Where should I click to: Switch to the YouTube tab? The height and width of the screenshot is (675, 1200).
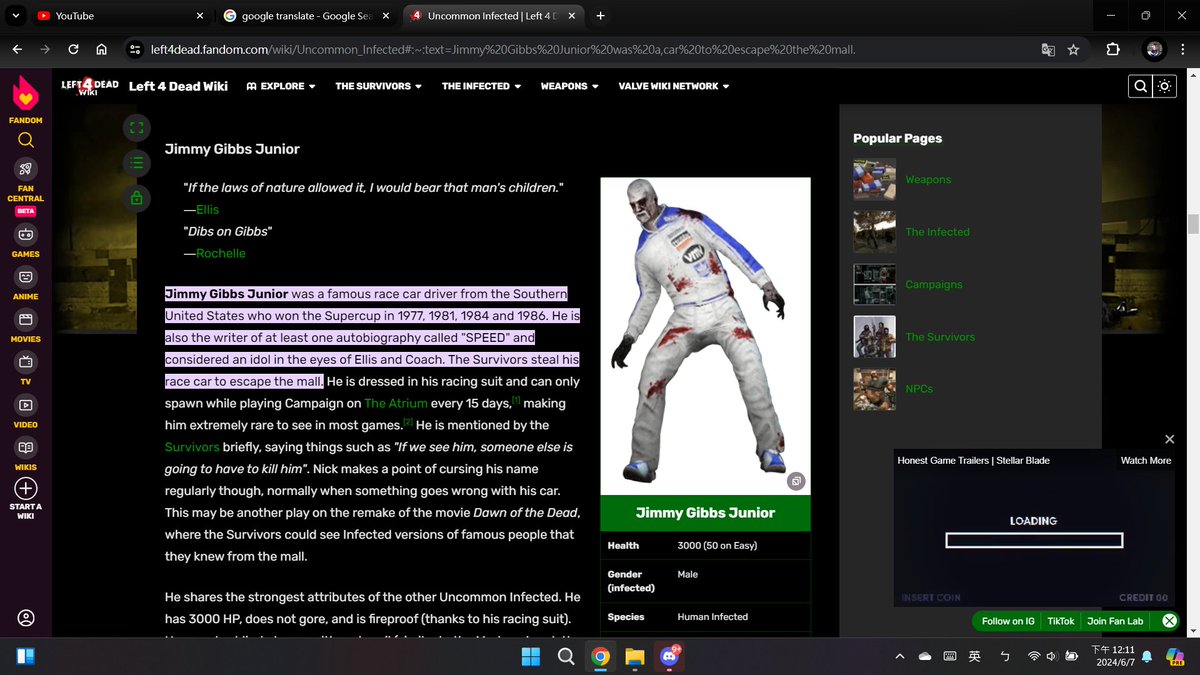(122, 16)
